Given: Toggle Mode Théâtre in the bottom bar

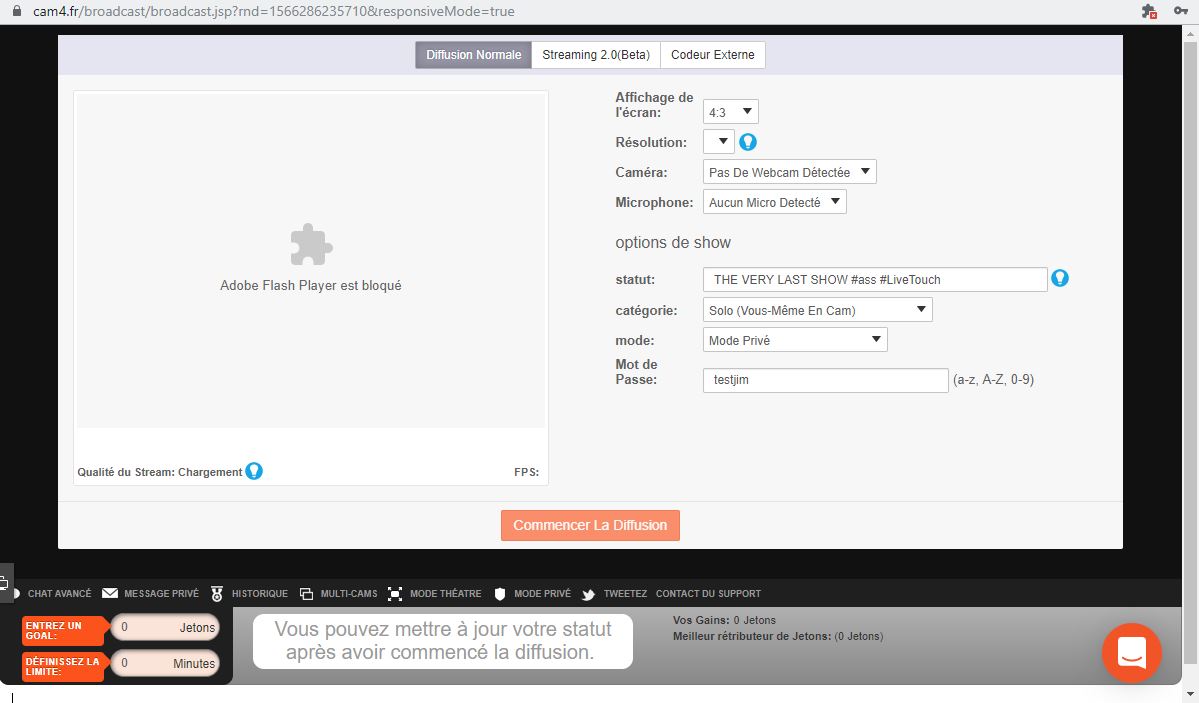Looking at the screenshot, I should [434, 594].
